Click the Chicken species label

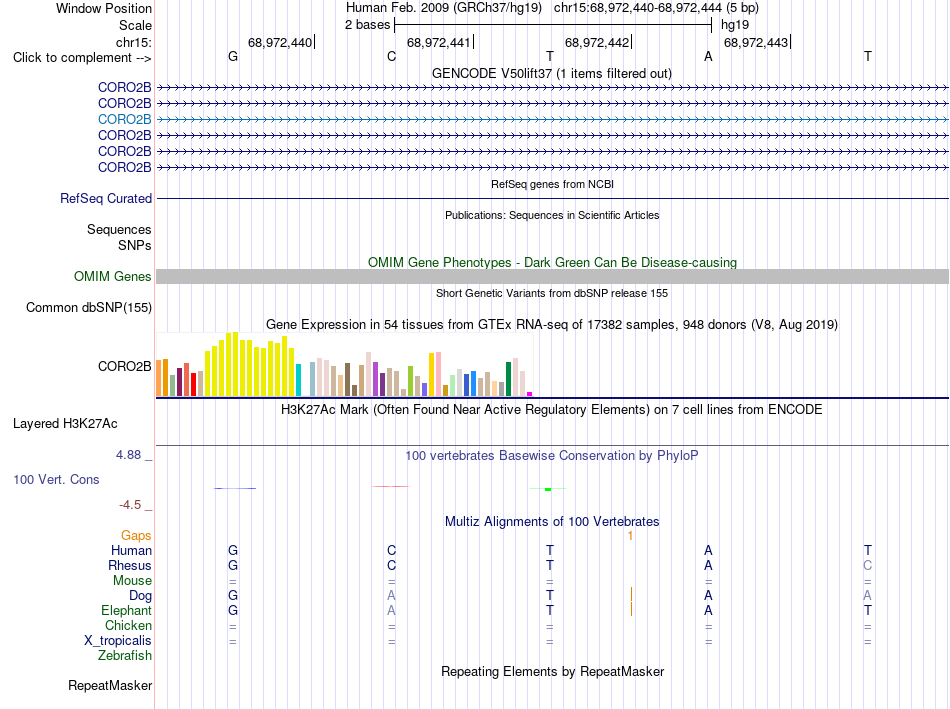(x=128, y=625)
